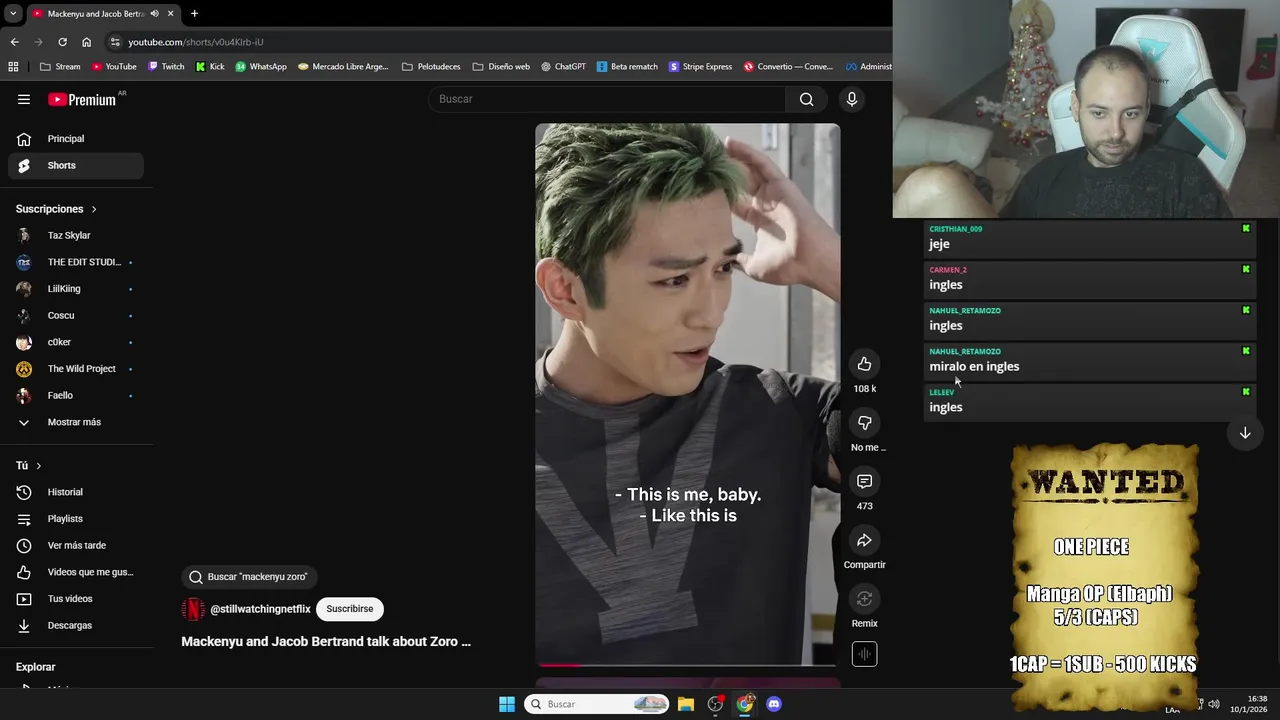Close the Mackenyu and Jacob Bertrand tab
This screenshot has width=1280, height=720.
point(170,14)
